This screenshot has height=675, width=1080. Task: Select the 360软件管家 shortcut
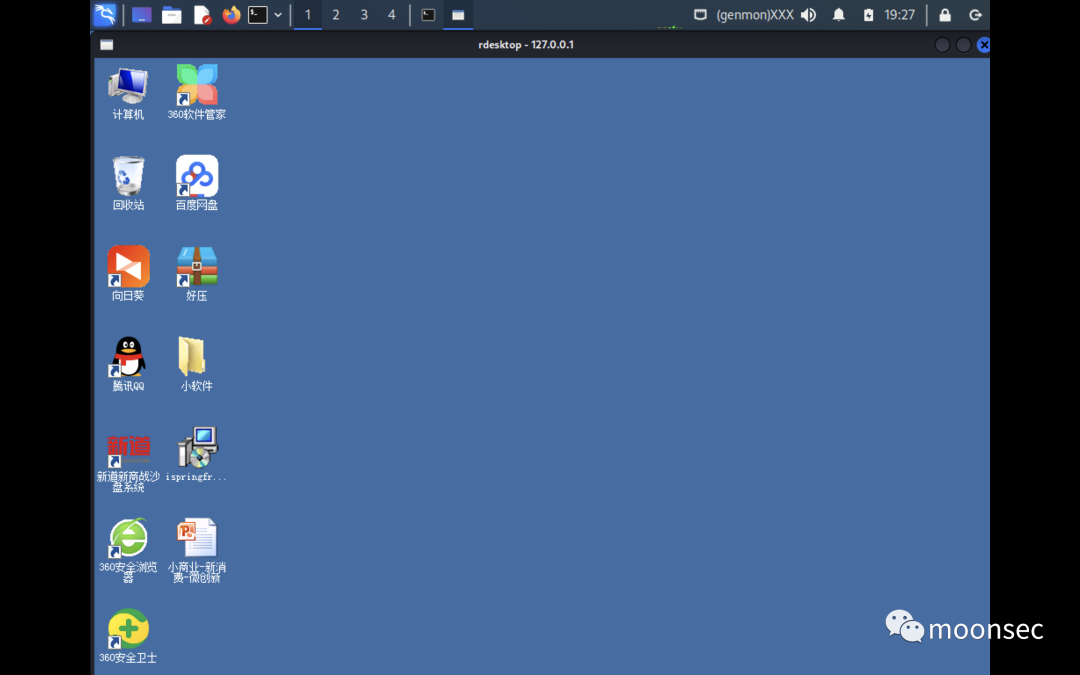[x=196, y=93]
